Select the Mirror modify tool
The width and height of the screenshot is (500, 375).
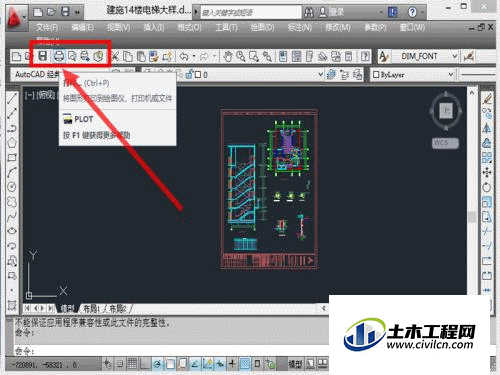(487, 128)
